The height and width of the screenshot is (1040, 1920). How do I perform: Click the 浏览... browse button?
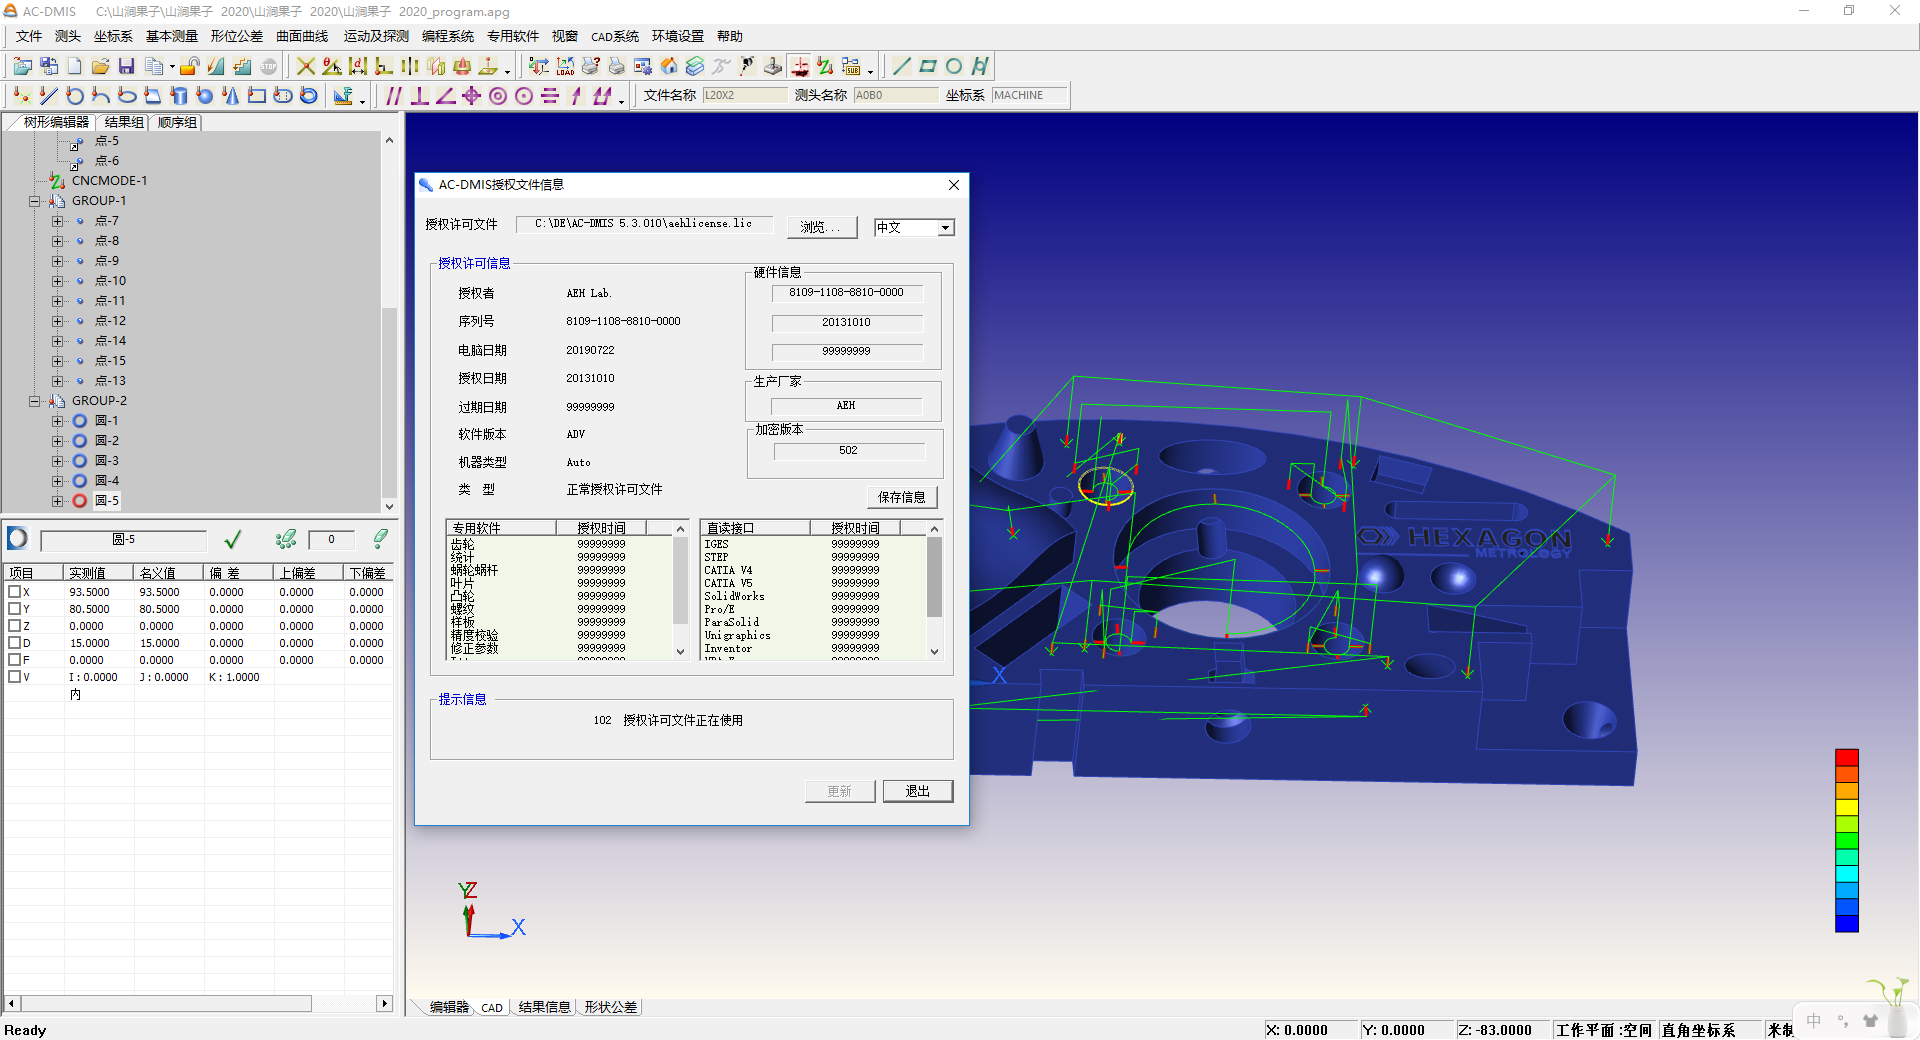(821, 227)
